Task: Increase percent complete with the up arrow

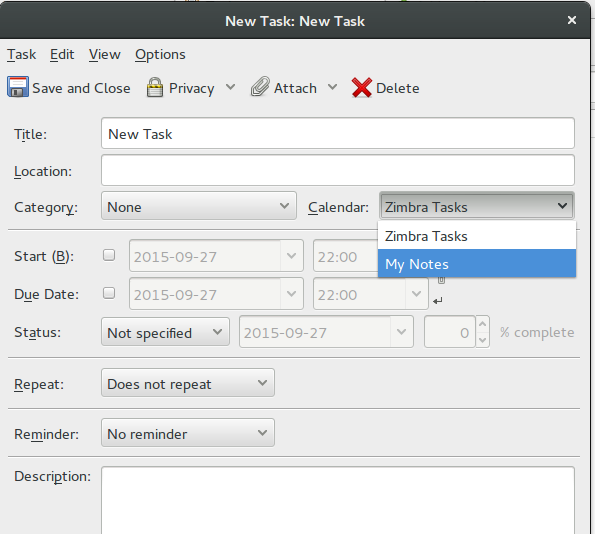Action: [482, 324]
